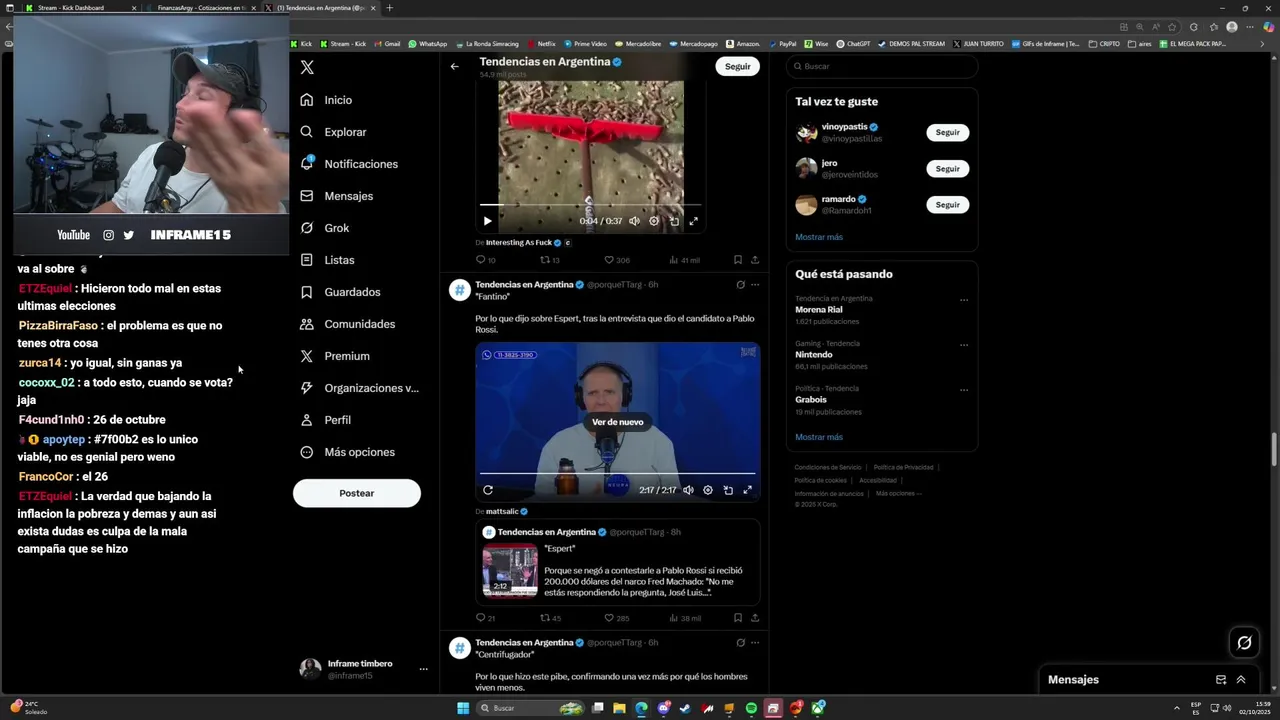Open the Grabois trend
1280x720 pixels.
811,400
